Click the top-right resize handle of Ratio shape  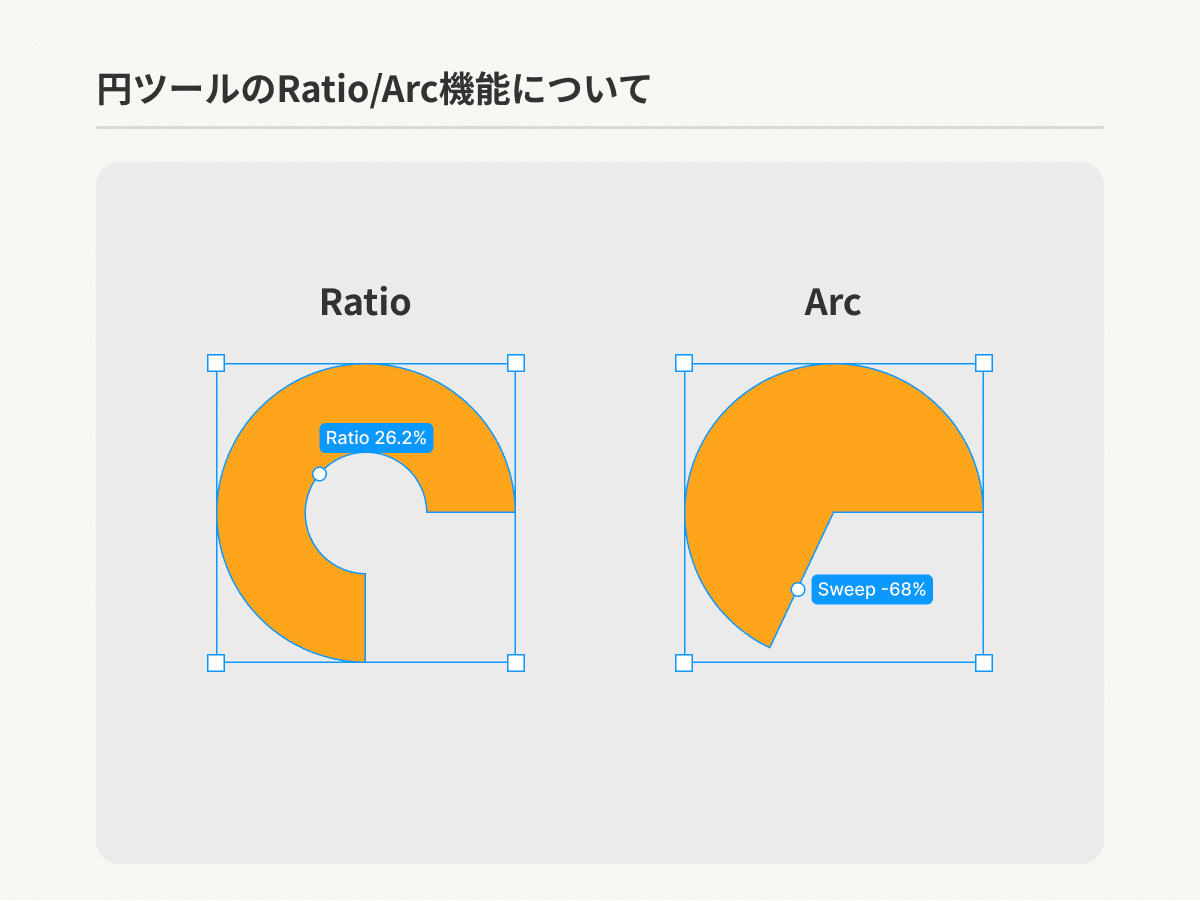[516, 363]
